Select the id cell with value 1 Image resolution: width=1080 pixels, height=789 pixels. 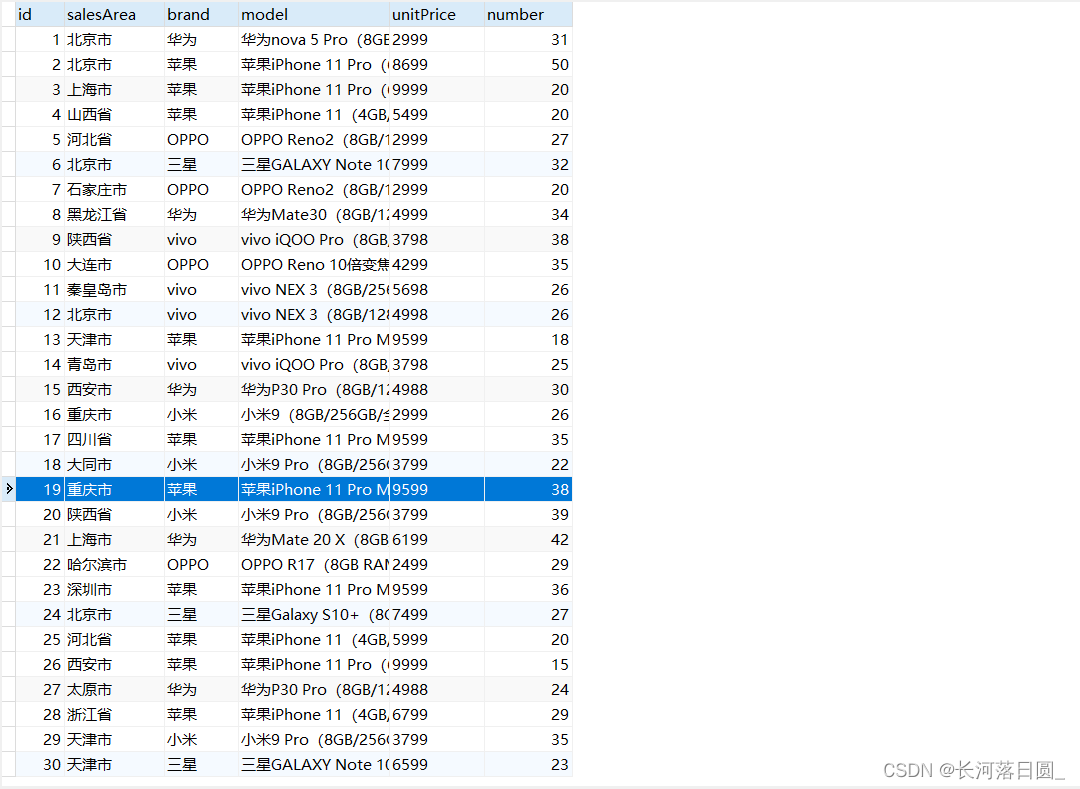click(x=39, y=40)
